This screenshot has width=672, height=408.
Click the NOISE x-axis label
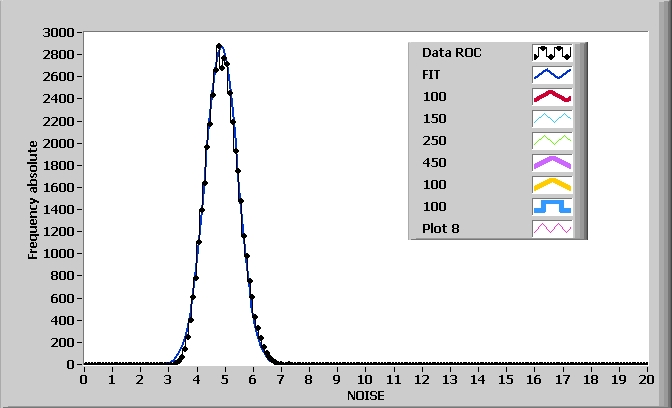pos(365,395)
